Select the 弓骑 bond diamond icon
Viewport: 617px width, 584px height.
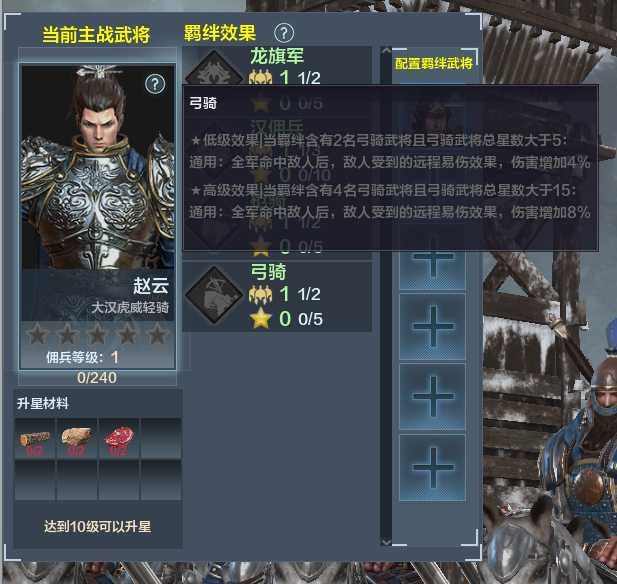(214, 295)
